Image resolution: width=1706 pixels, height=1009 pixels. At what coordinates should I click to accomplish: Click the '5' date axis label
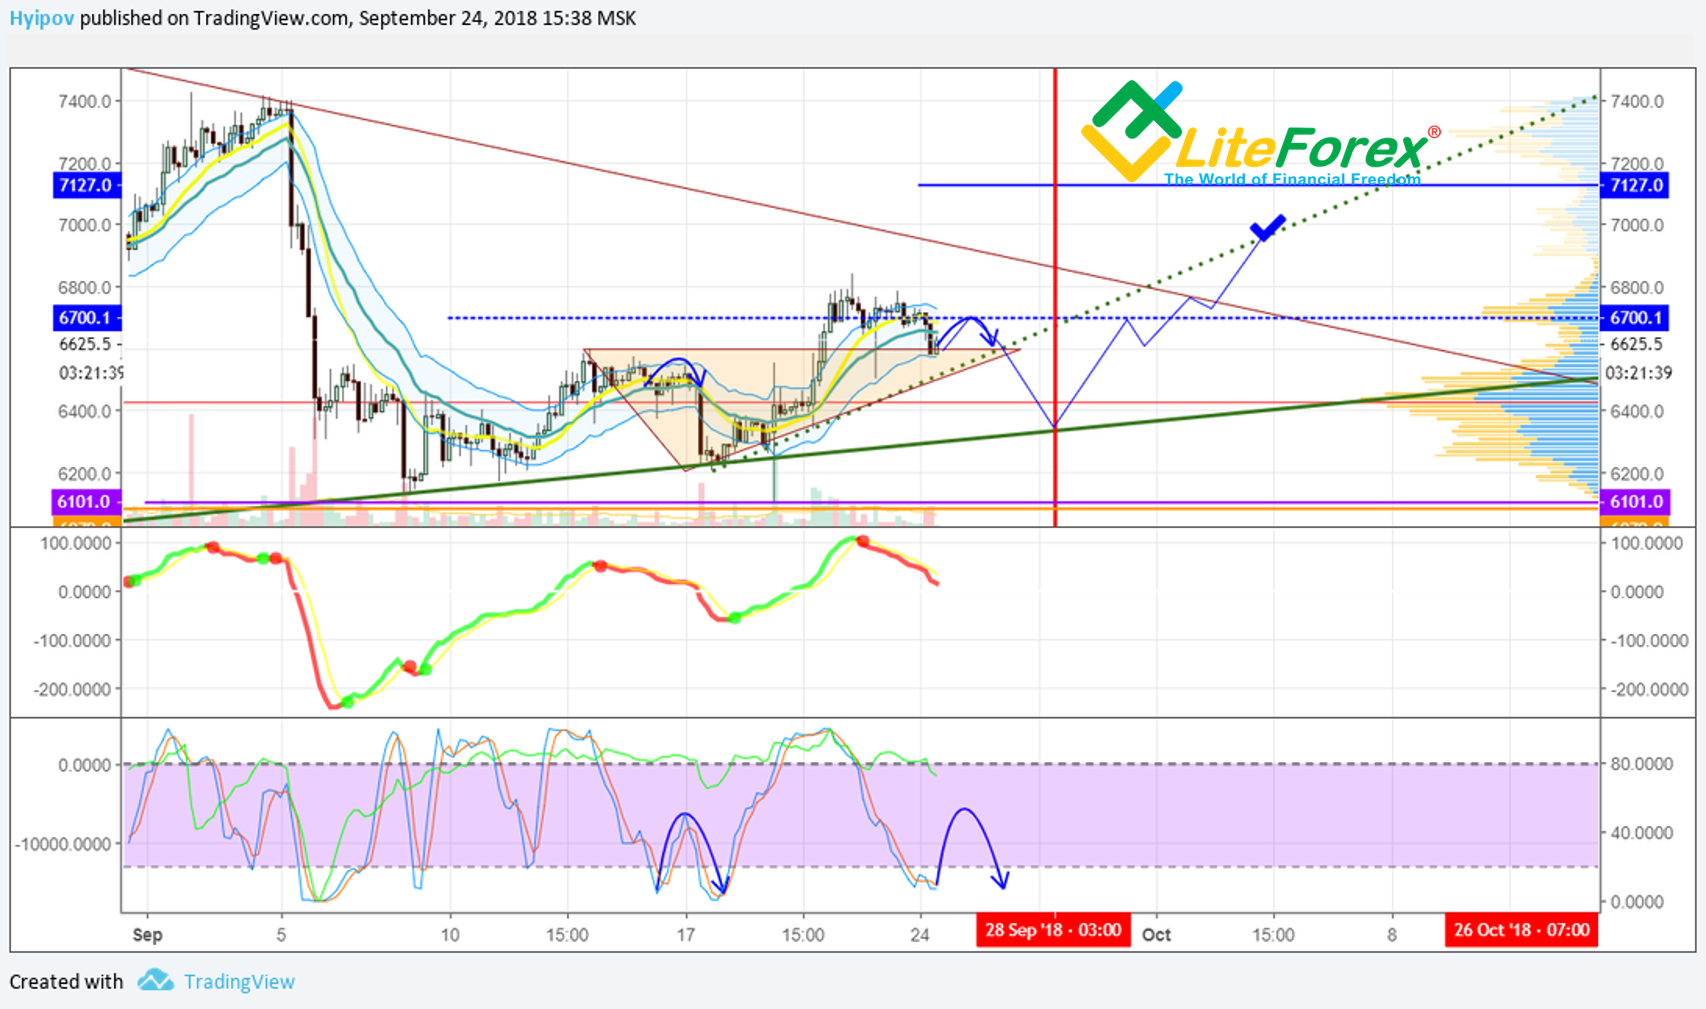[281, 935]
